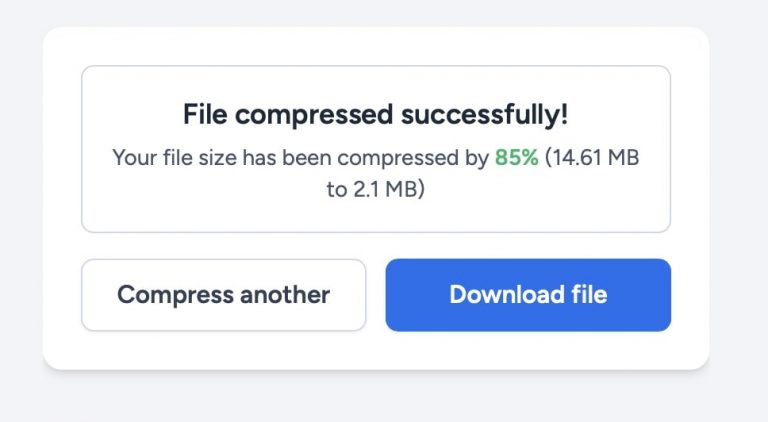768x422 pixels.
Task: Click the word 'File' in the heading
Action: [x=205, y=115]
